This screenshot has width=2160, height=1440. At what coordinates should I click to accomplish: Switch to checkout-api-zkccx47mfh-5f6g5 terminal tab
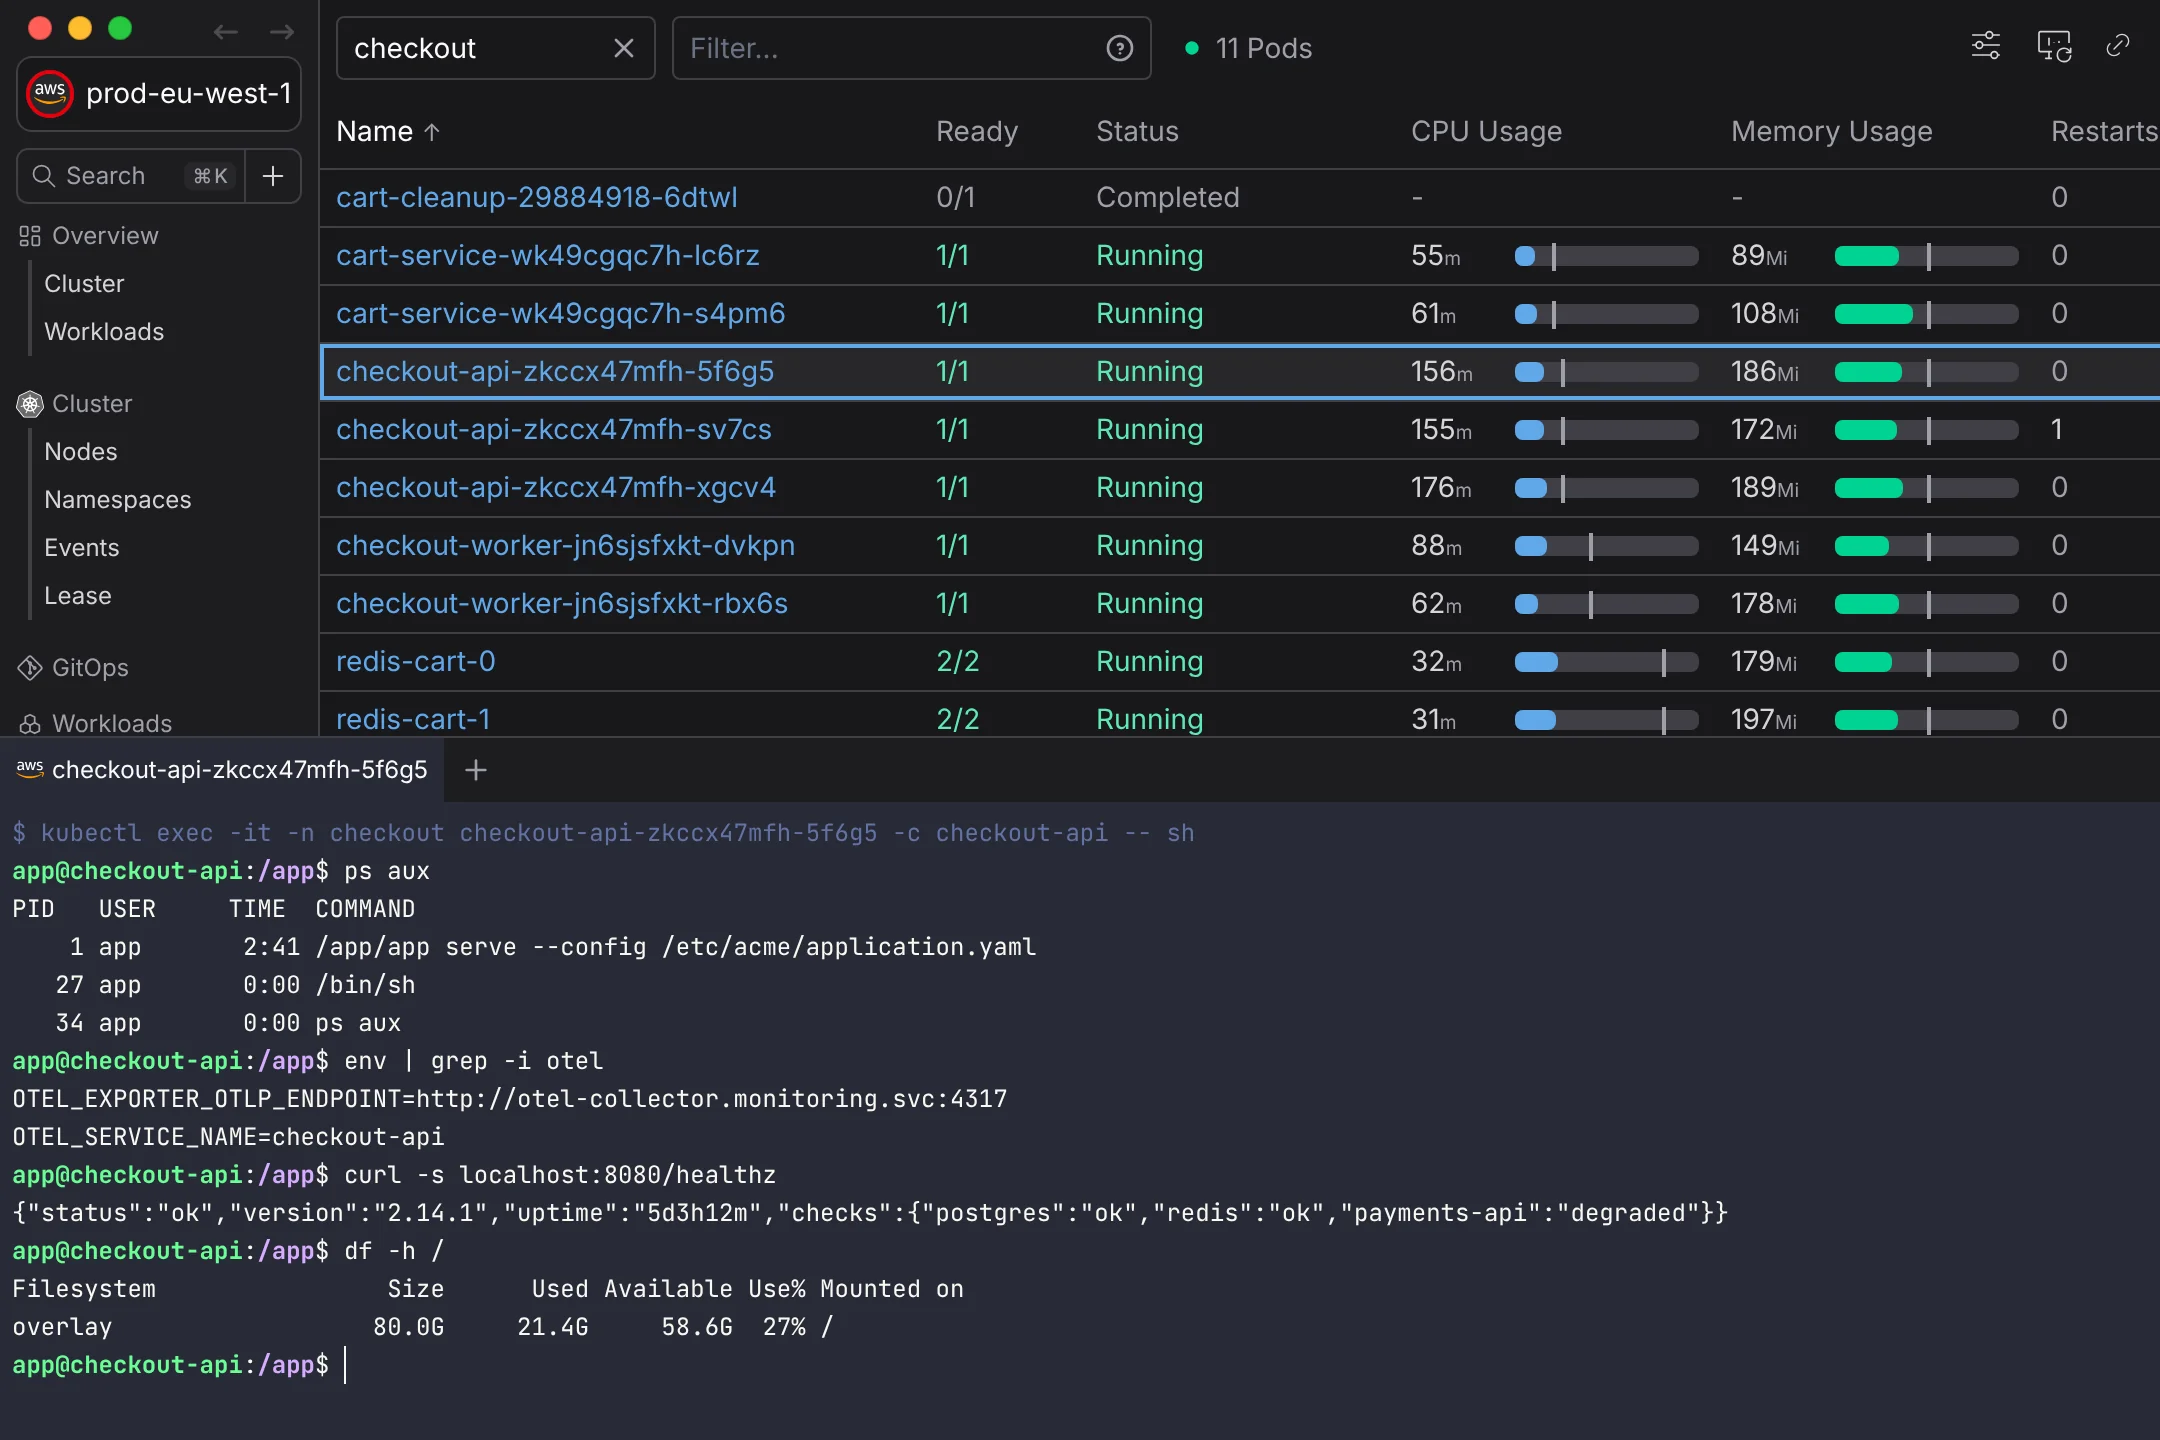pyautogui.click(x=222, y=770)
